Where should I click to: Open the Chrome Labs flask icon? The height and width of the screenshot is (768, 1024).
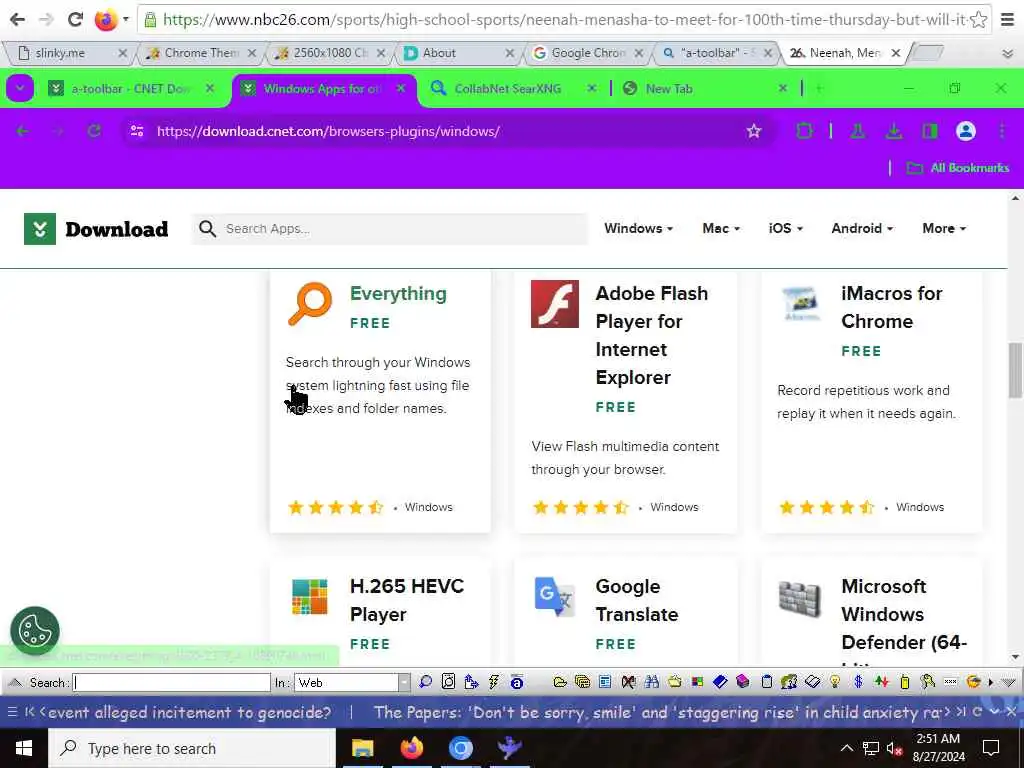coord(858,131)
